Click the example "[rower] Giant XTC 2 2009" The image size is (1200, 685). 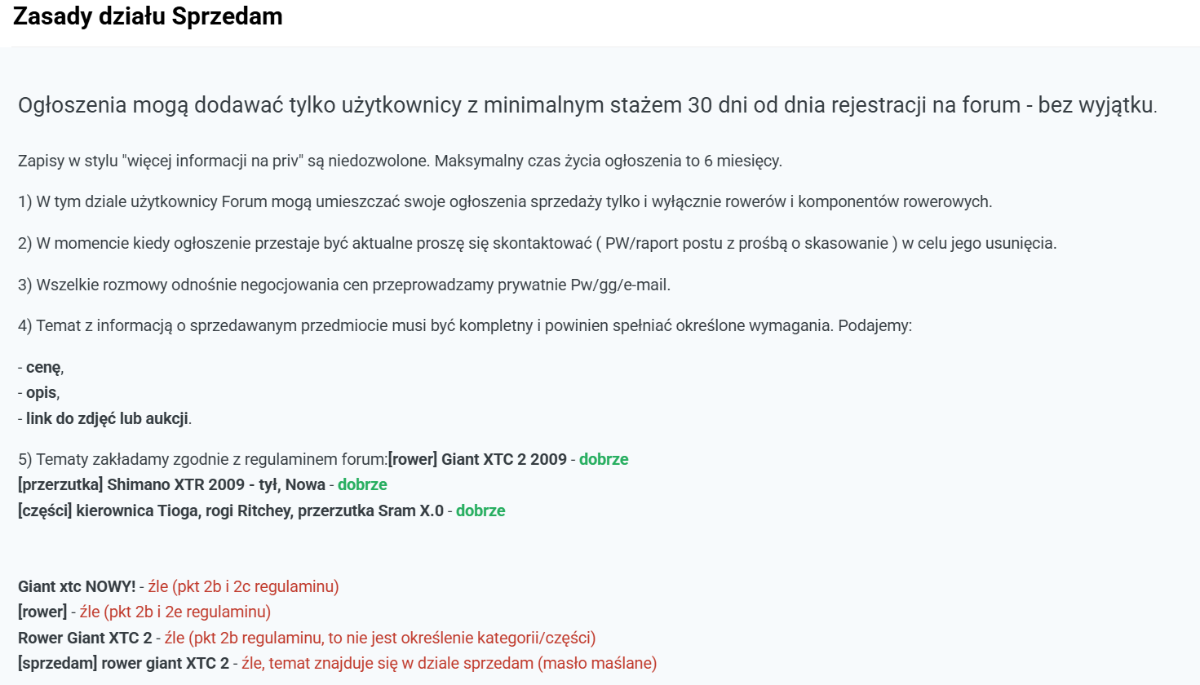point(479,460)
